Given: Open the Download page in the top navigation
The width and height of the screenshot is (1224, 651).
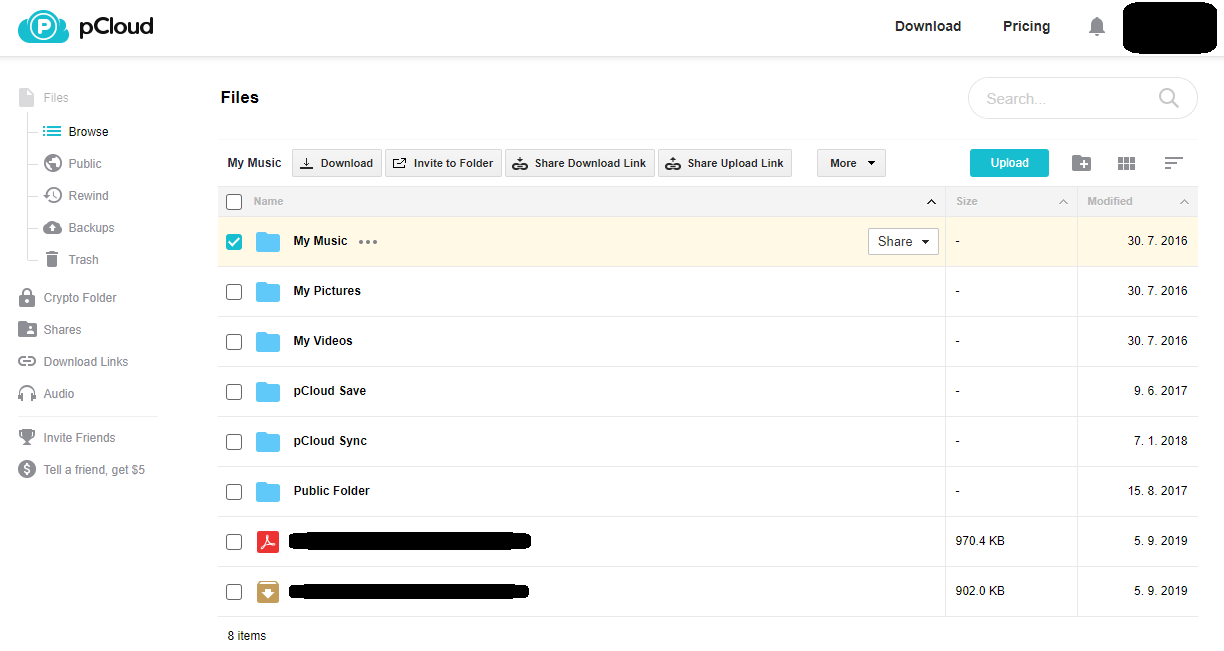Looking at the screenshot, I should 928,27.
